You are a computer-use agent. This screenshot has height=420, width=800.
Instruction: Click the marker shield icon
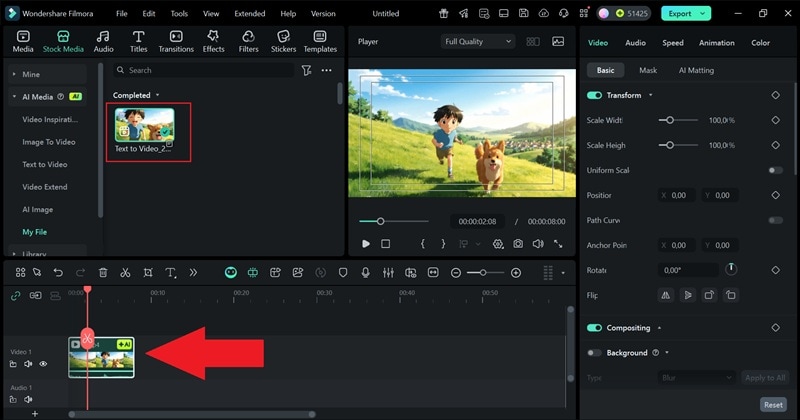[343, 273]
